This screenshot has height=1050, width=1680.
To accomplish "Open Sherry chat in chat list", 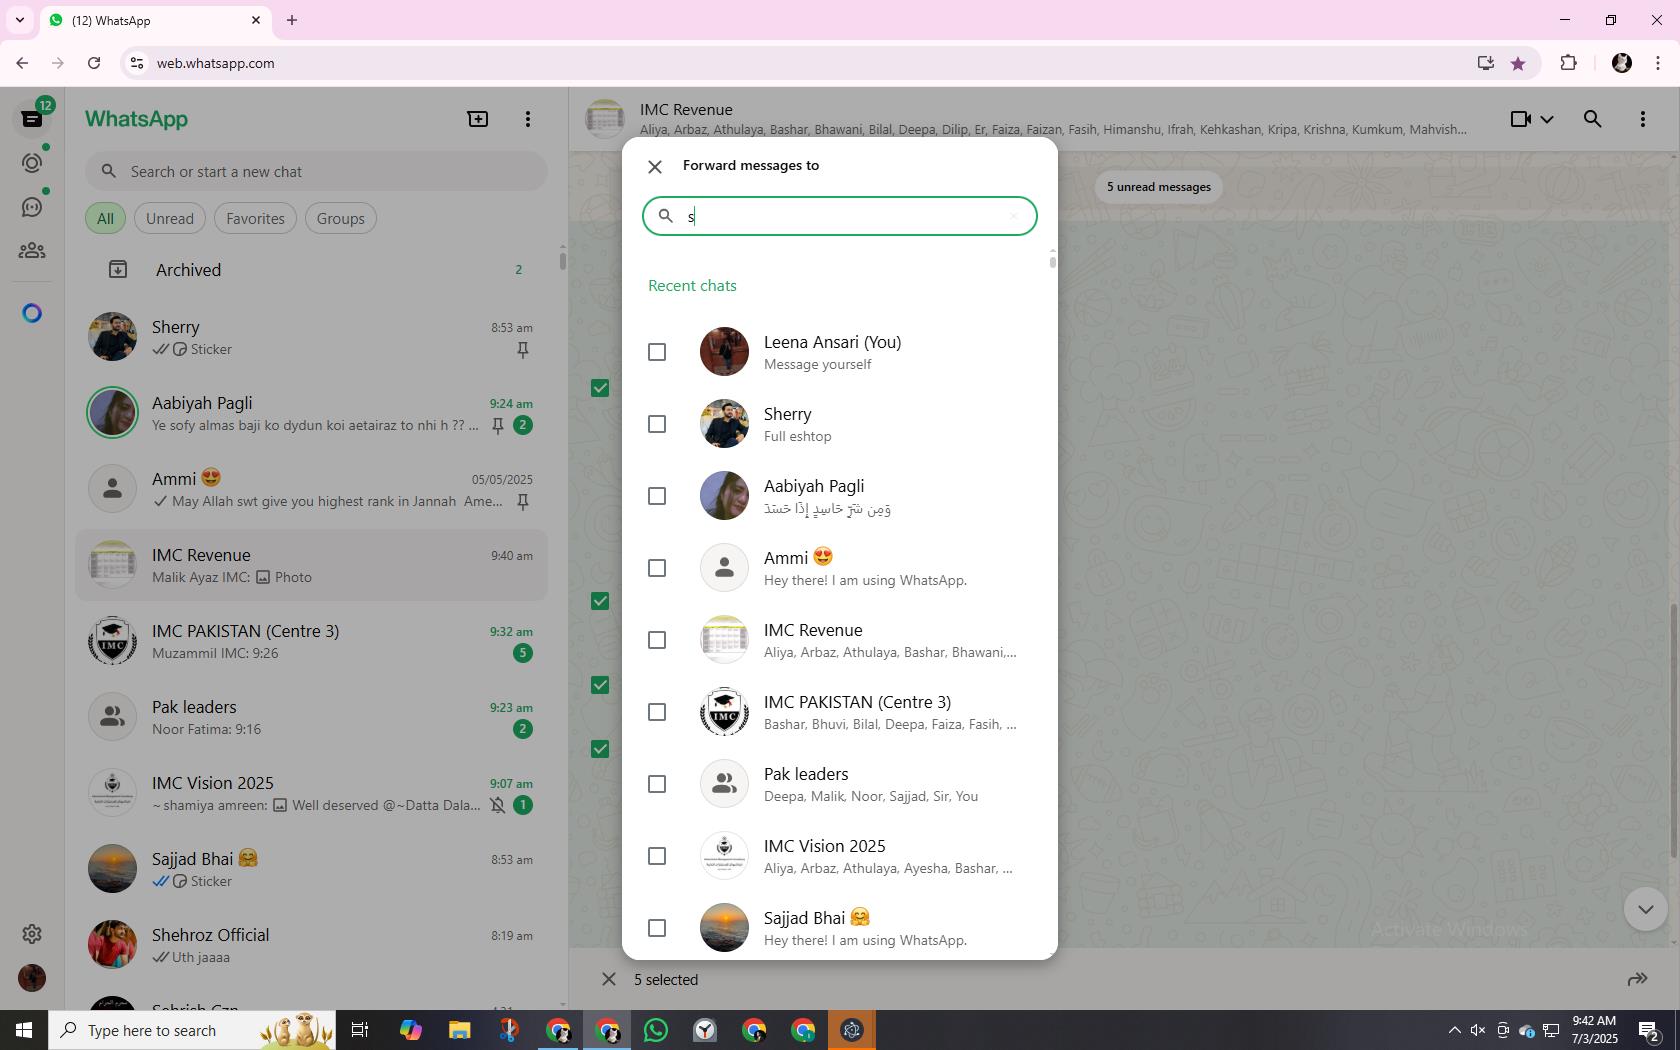I will click(x=311, y=338).
